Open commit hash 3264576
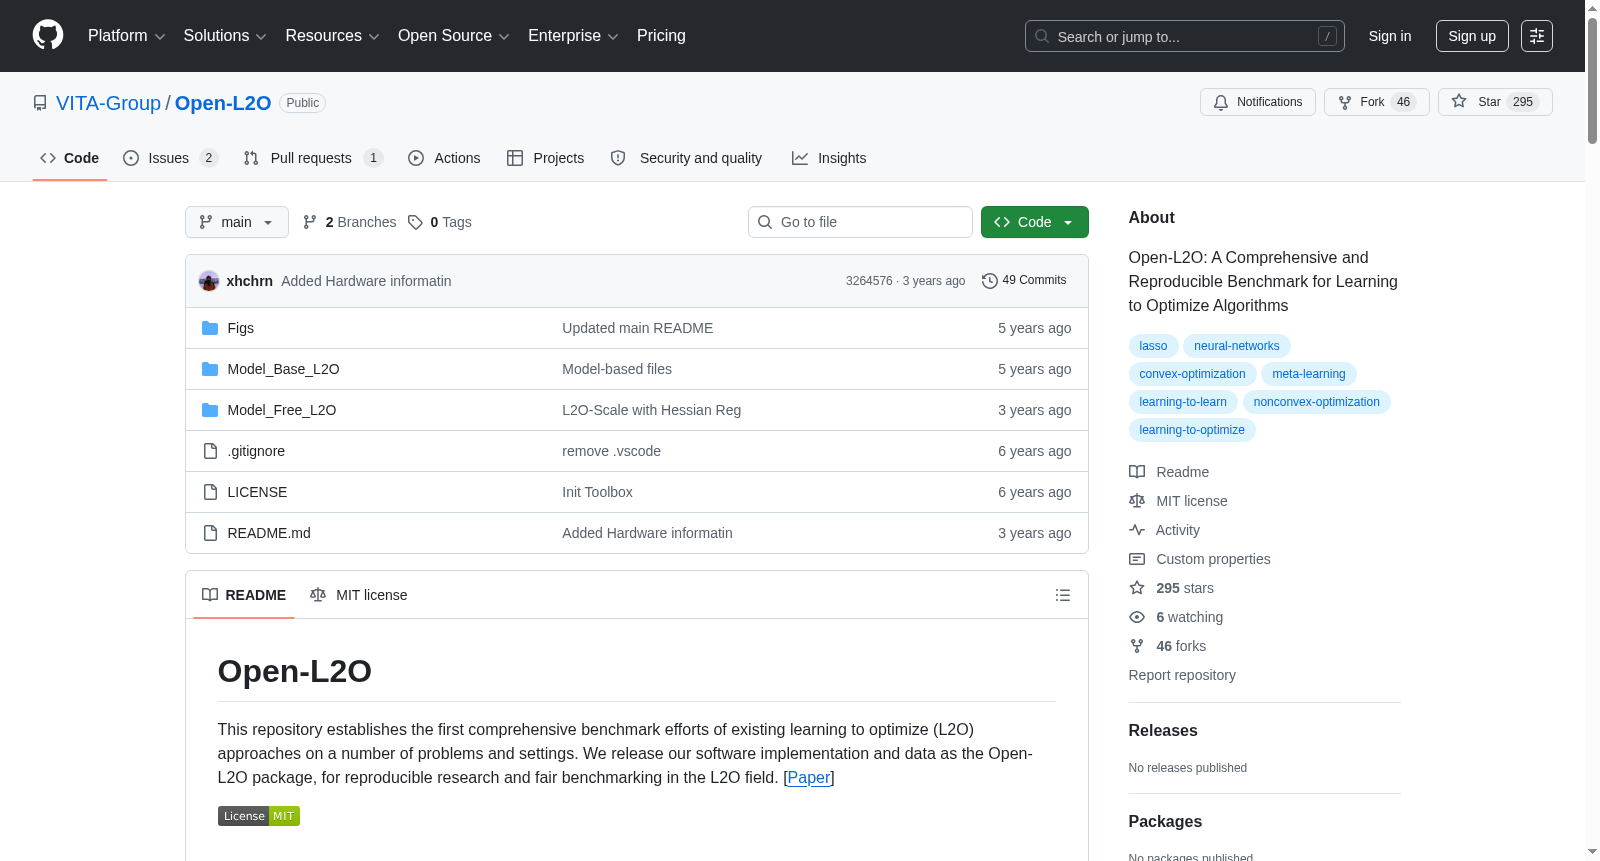 869,281
